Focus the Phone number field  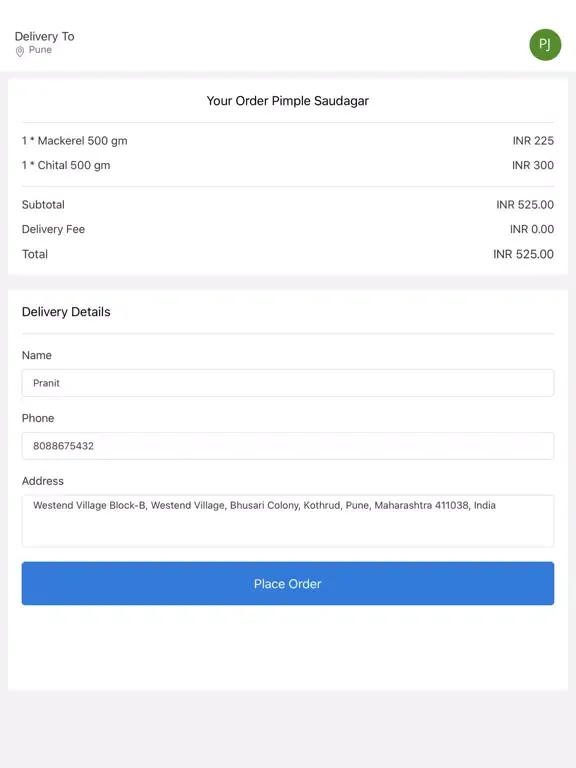288,446
